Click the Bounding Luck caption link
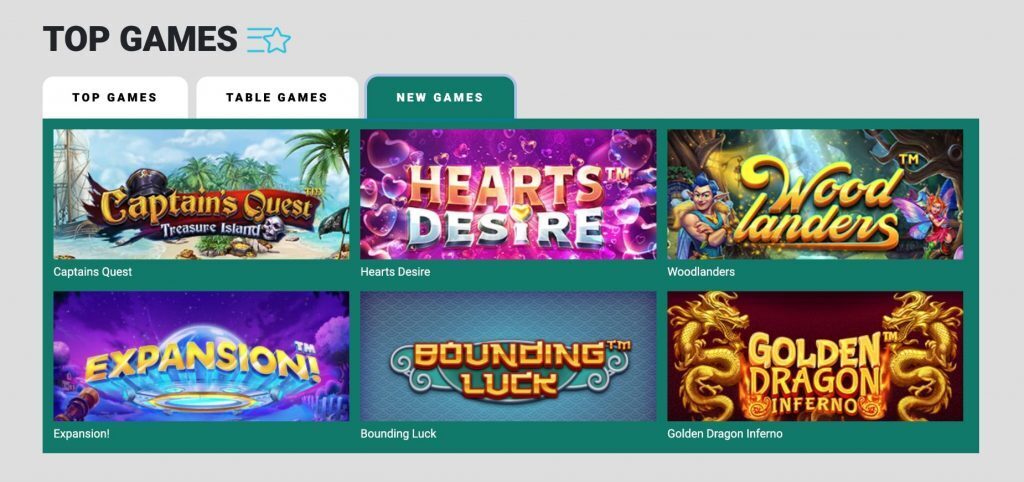Screen dimensions: 1024x482 pos(398,434)
